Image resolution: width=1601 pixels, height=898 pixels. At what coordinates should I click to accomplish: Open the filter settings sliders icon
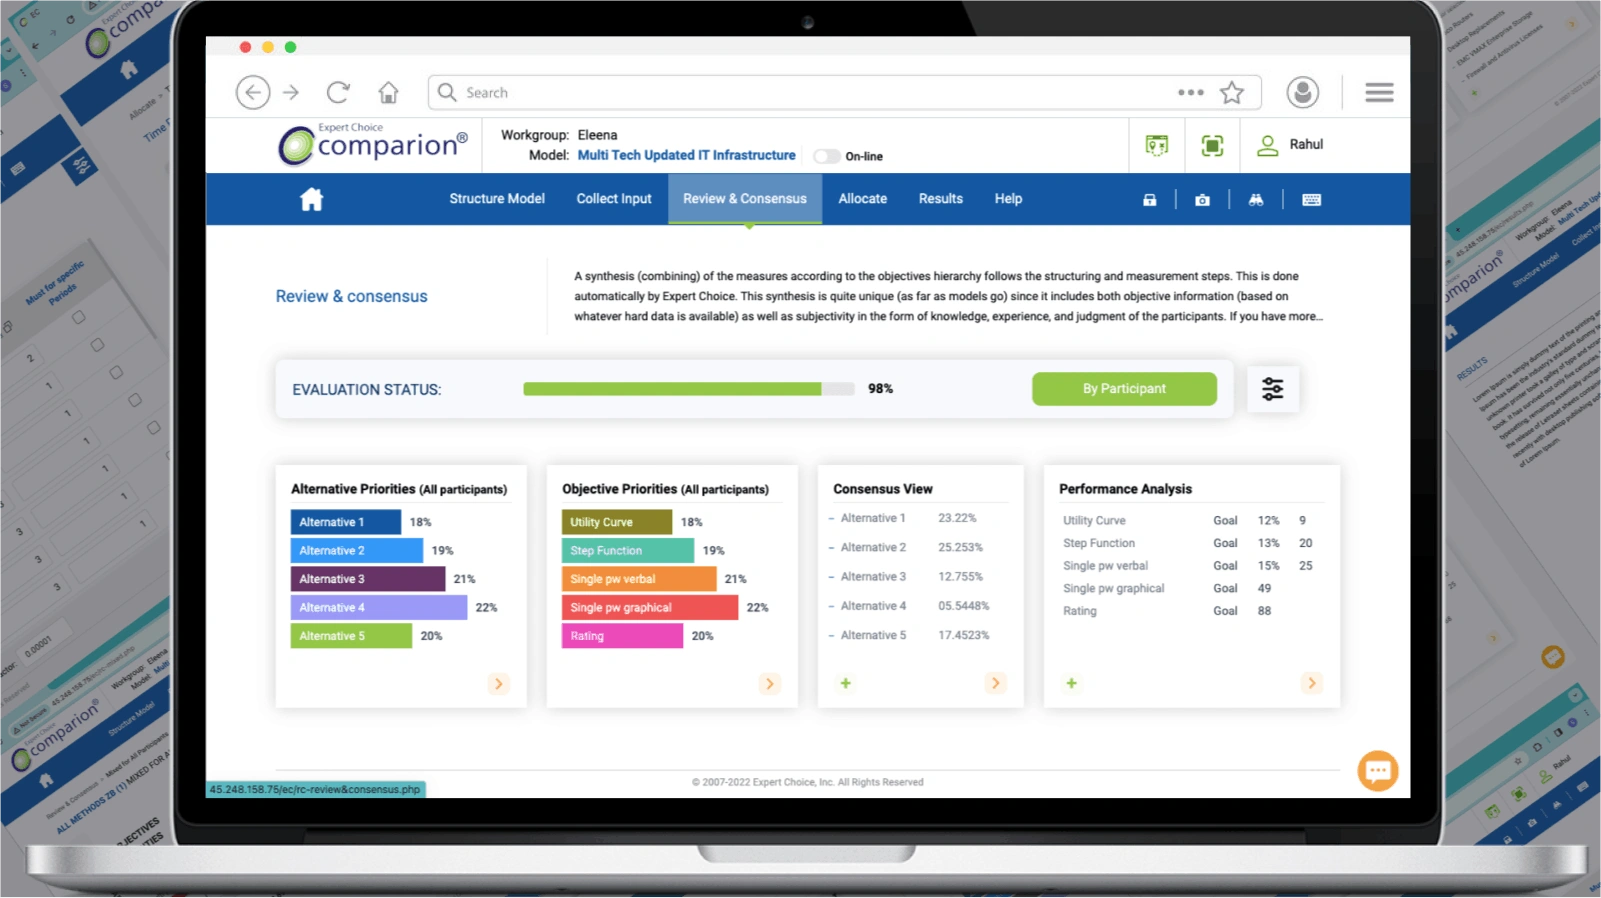point(1272,389)
